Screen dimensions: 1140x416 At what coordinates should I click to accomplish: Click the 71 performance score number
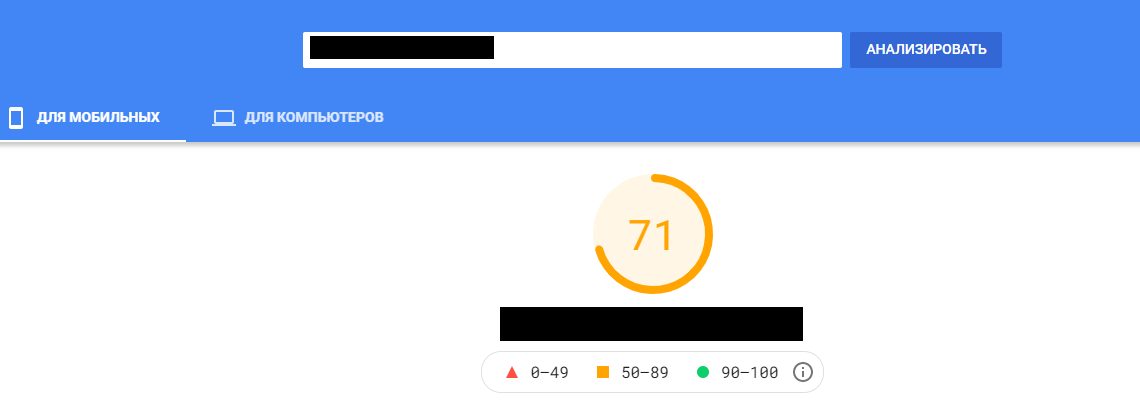(652, 235)
